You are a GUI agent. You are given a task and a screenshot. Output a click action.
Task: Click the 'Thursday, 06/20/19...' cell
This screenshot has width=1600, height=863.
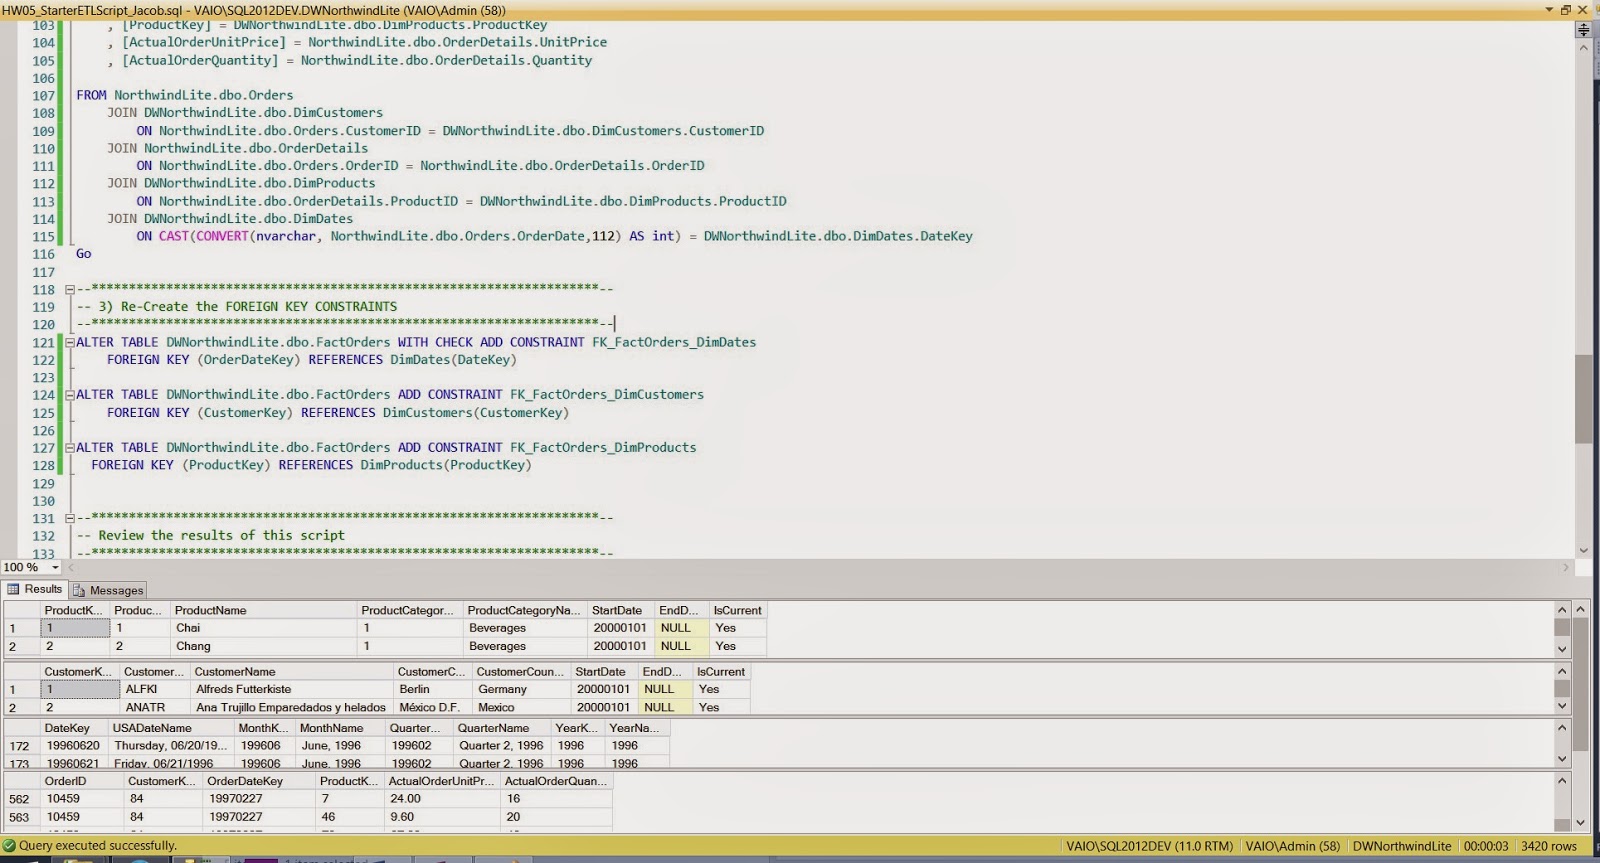tap(172, 746)
